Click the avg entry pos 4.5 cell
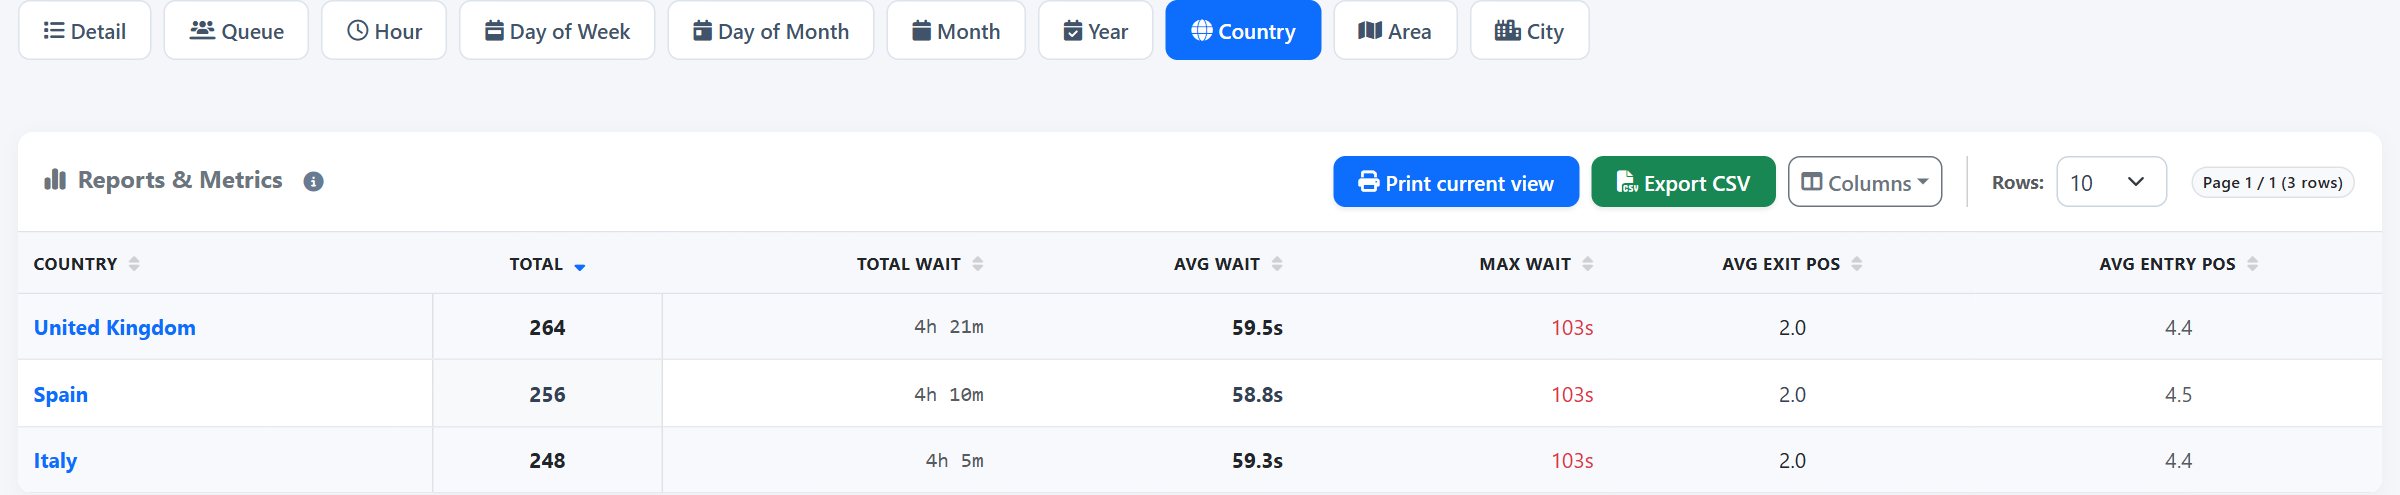The image size is (2400, 495). click(2178, 395)
